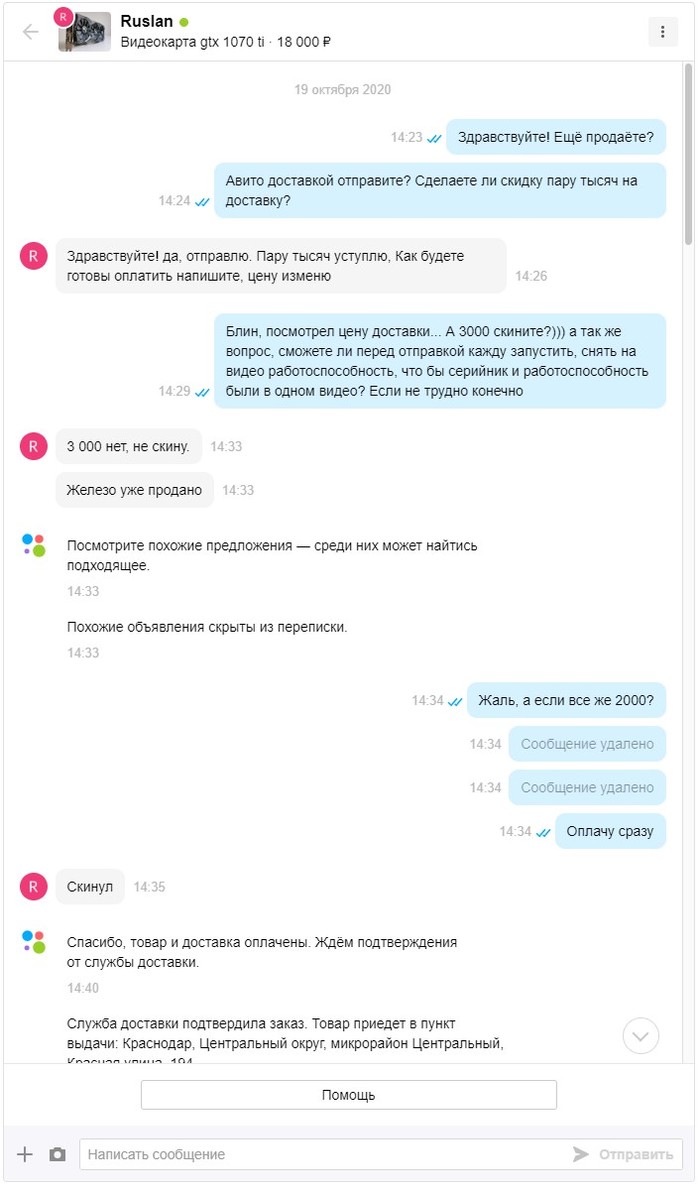700x1192 pixels.
Task: Open the three-dot options menu
Action: [x=662, y=31]
